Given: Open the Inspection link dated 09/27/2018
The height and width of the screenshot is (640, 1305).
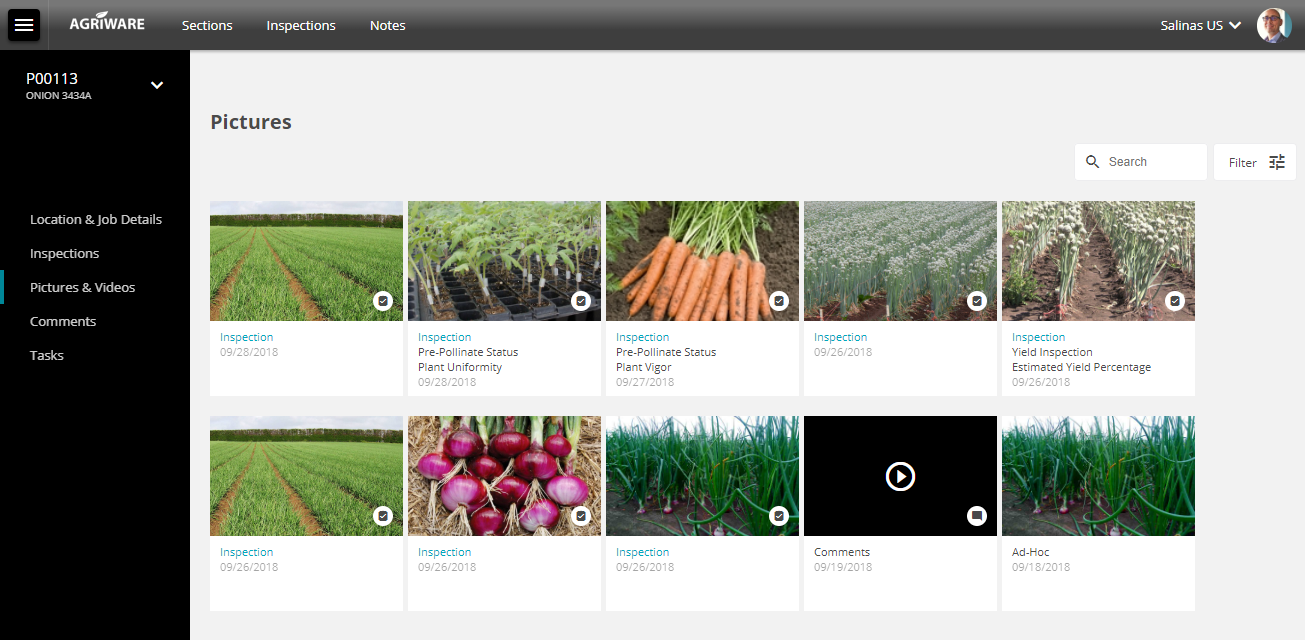Looking at the screenshot, I should tap(641, 337).
